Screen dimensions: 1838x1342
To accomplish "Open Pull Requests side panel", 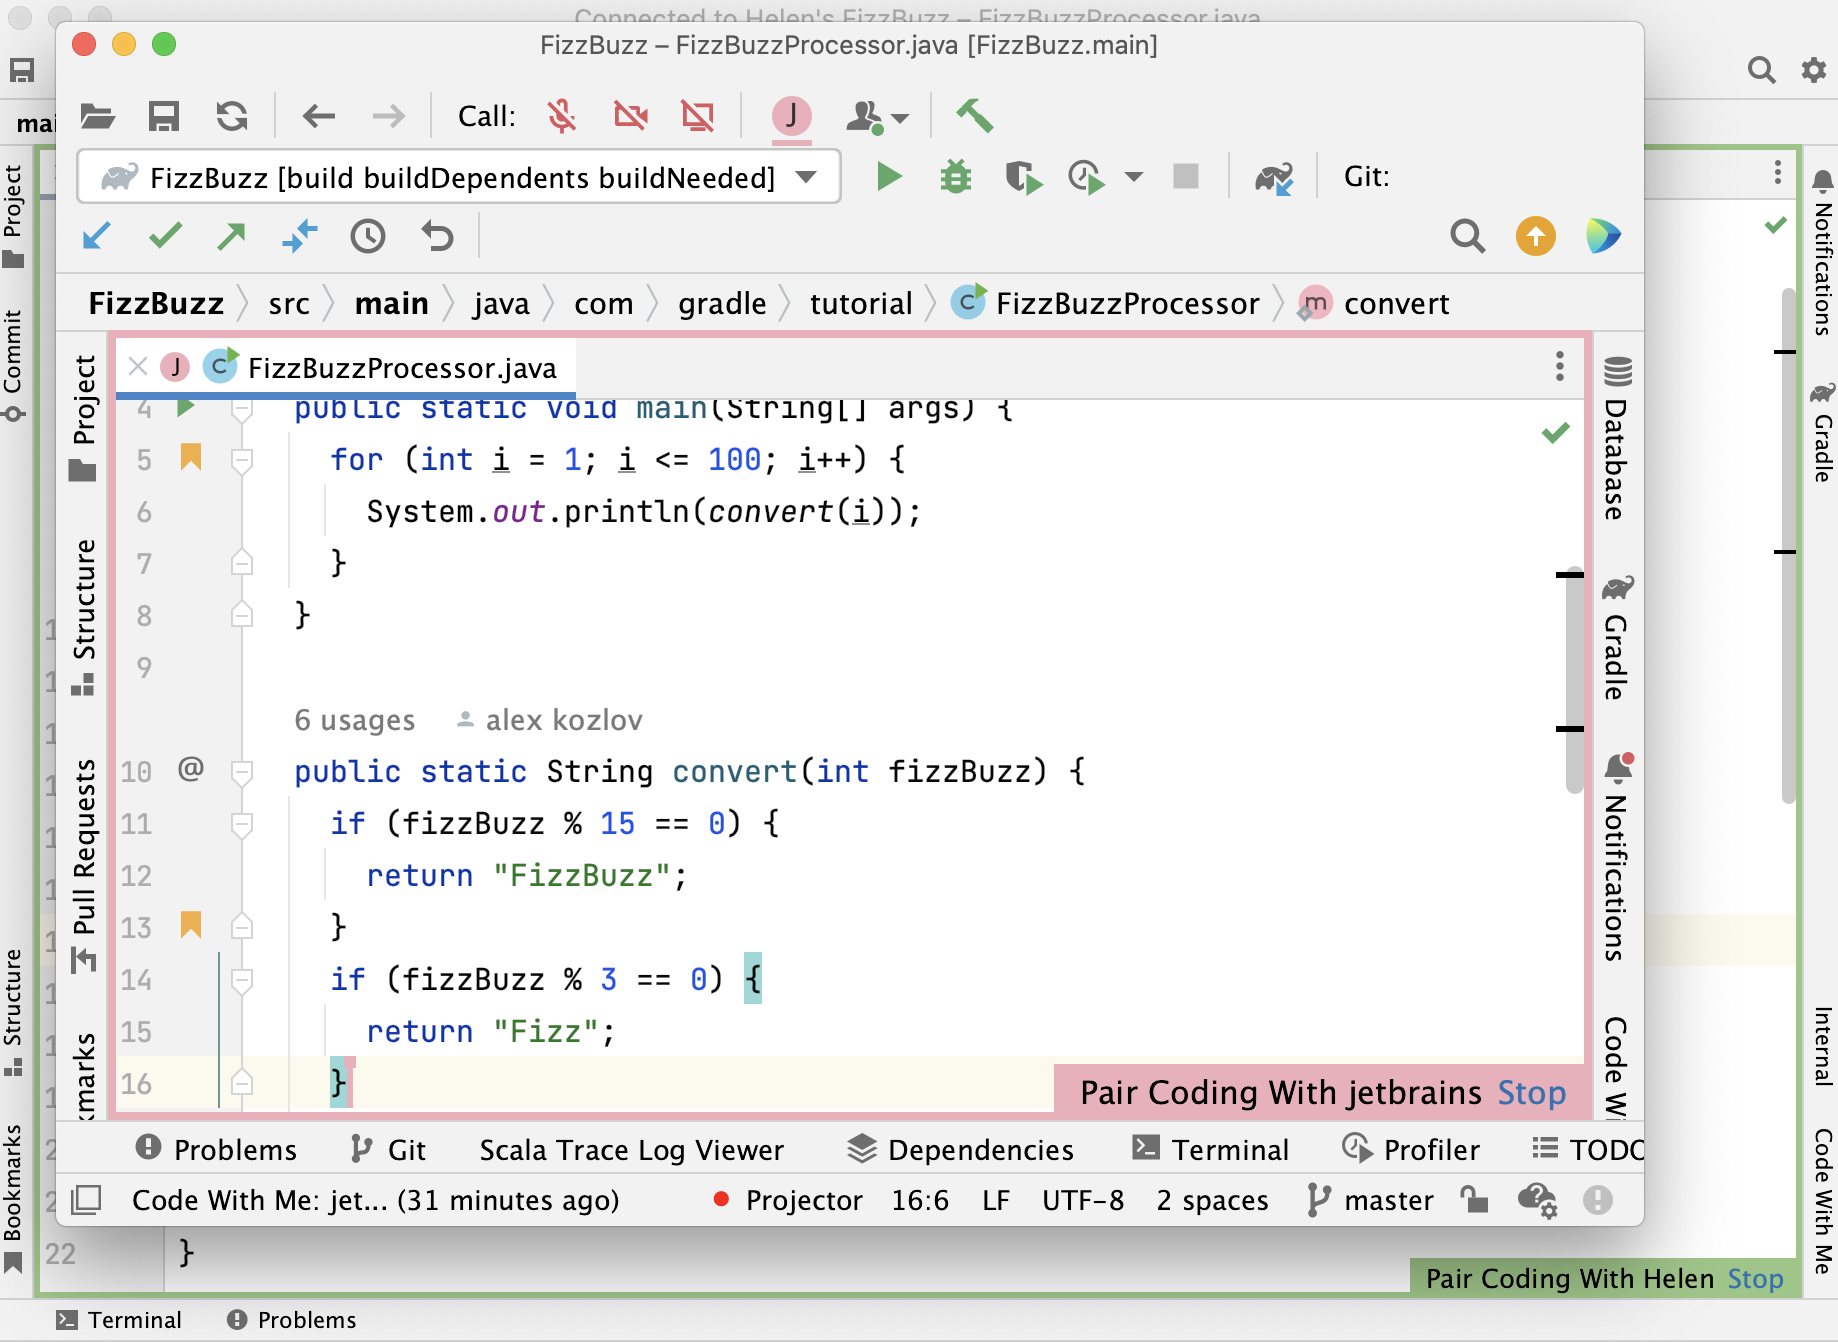I will click(x=85, y=866).
